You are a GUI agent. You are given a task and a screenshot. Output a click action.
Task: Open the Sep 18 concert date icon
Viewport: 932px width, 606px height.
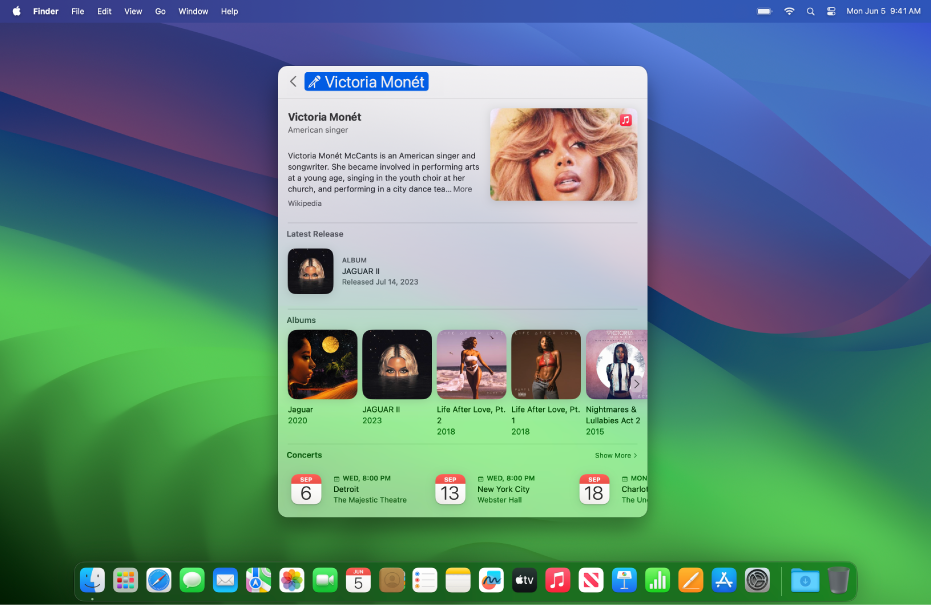594,489
